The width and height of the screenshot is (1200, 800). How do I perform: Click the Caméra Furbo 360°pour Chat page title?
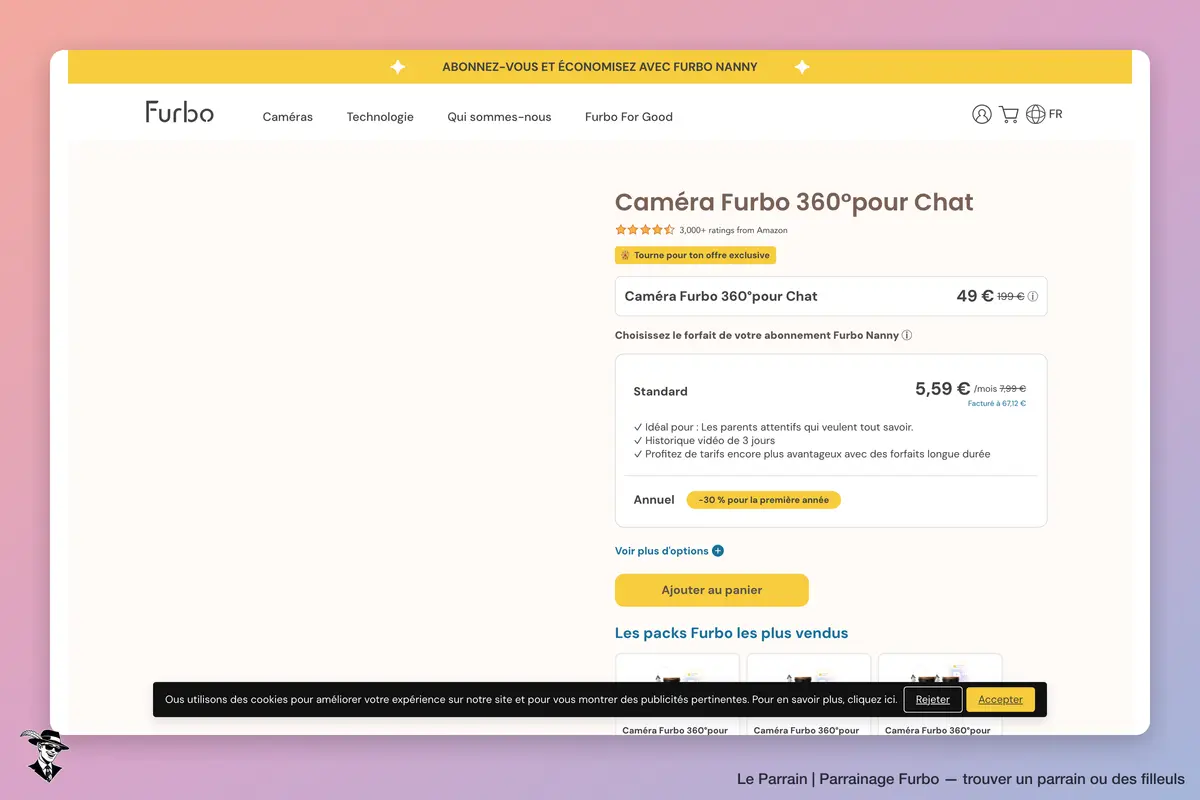coord(794,202)
